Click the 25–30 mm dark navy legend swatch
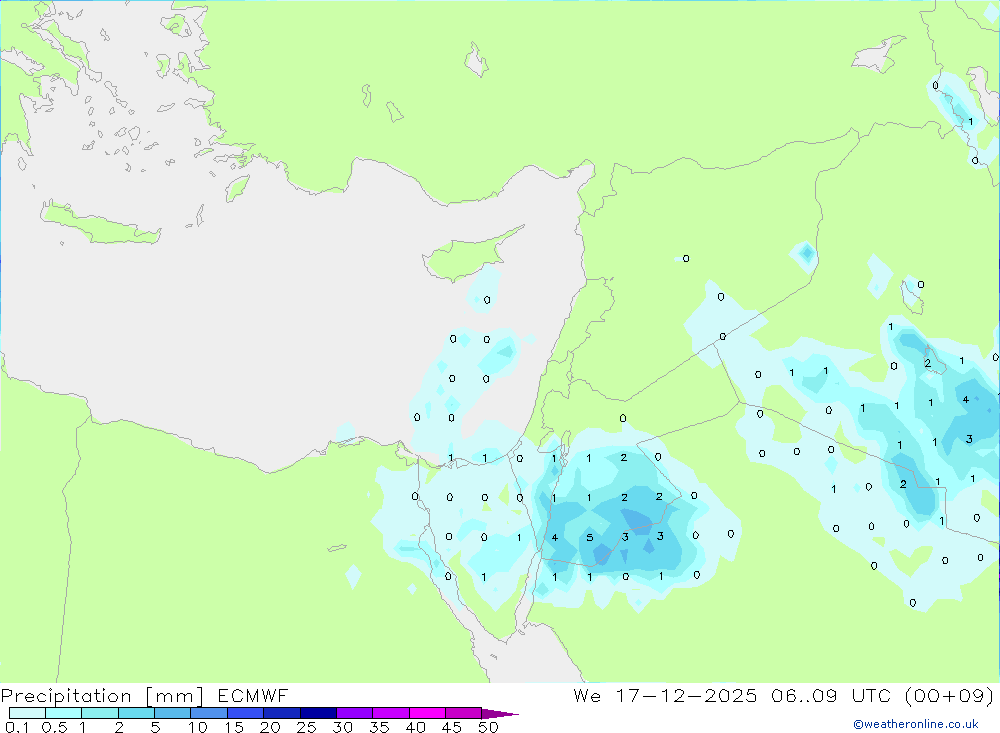The width and height of the screenshot is (1000, 733). coord(318,713)
